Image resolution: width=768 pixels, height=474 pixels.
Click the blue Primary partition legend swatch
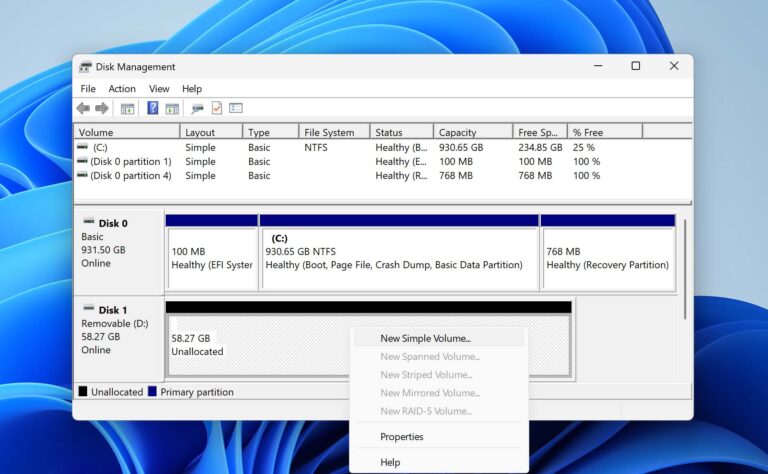click(152, 391)
